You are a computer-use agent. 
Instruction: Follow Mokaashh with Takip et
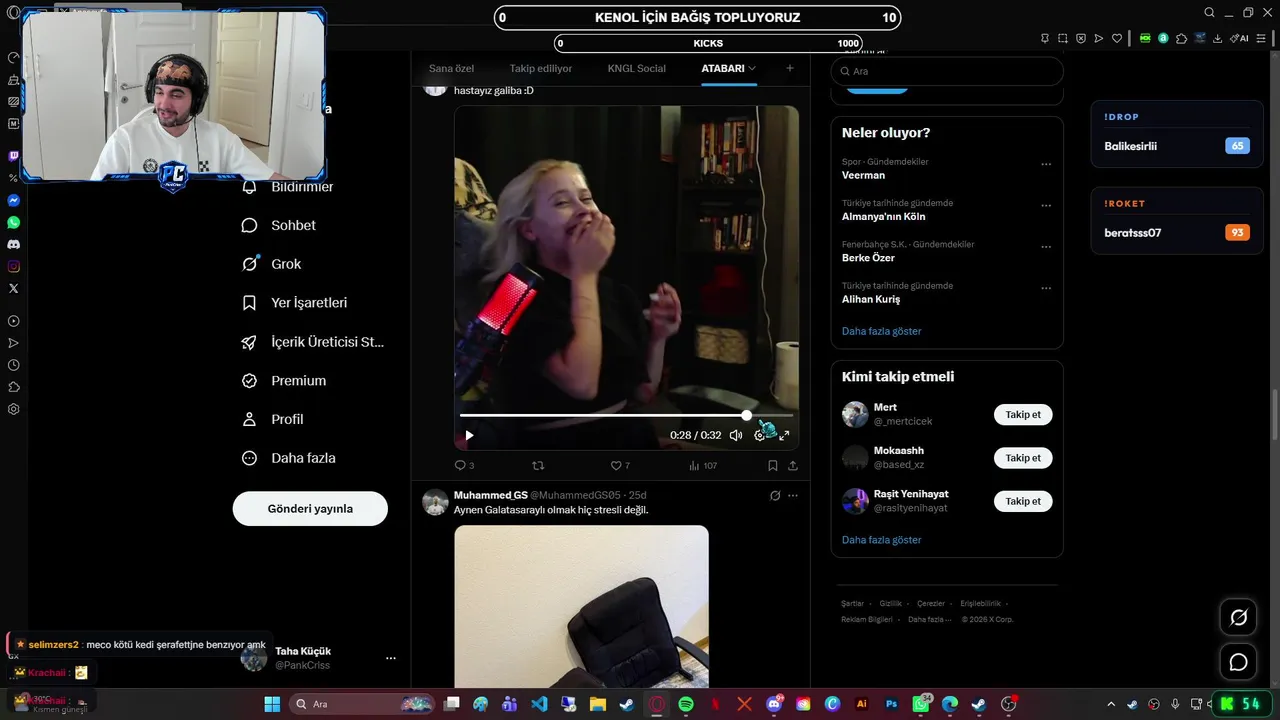pos(1023,458)
